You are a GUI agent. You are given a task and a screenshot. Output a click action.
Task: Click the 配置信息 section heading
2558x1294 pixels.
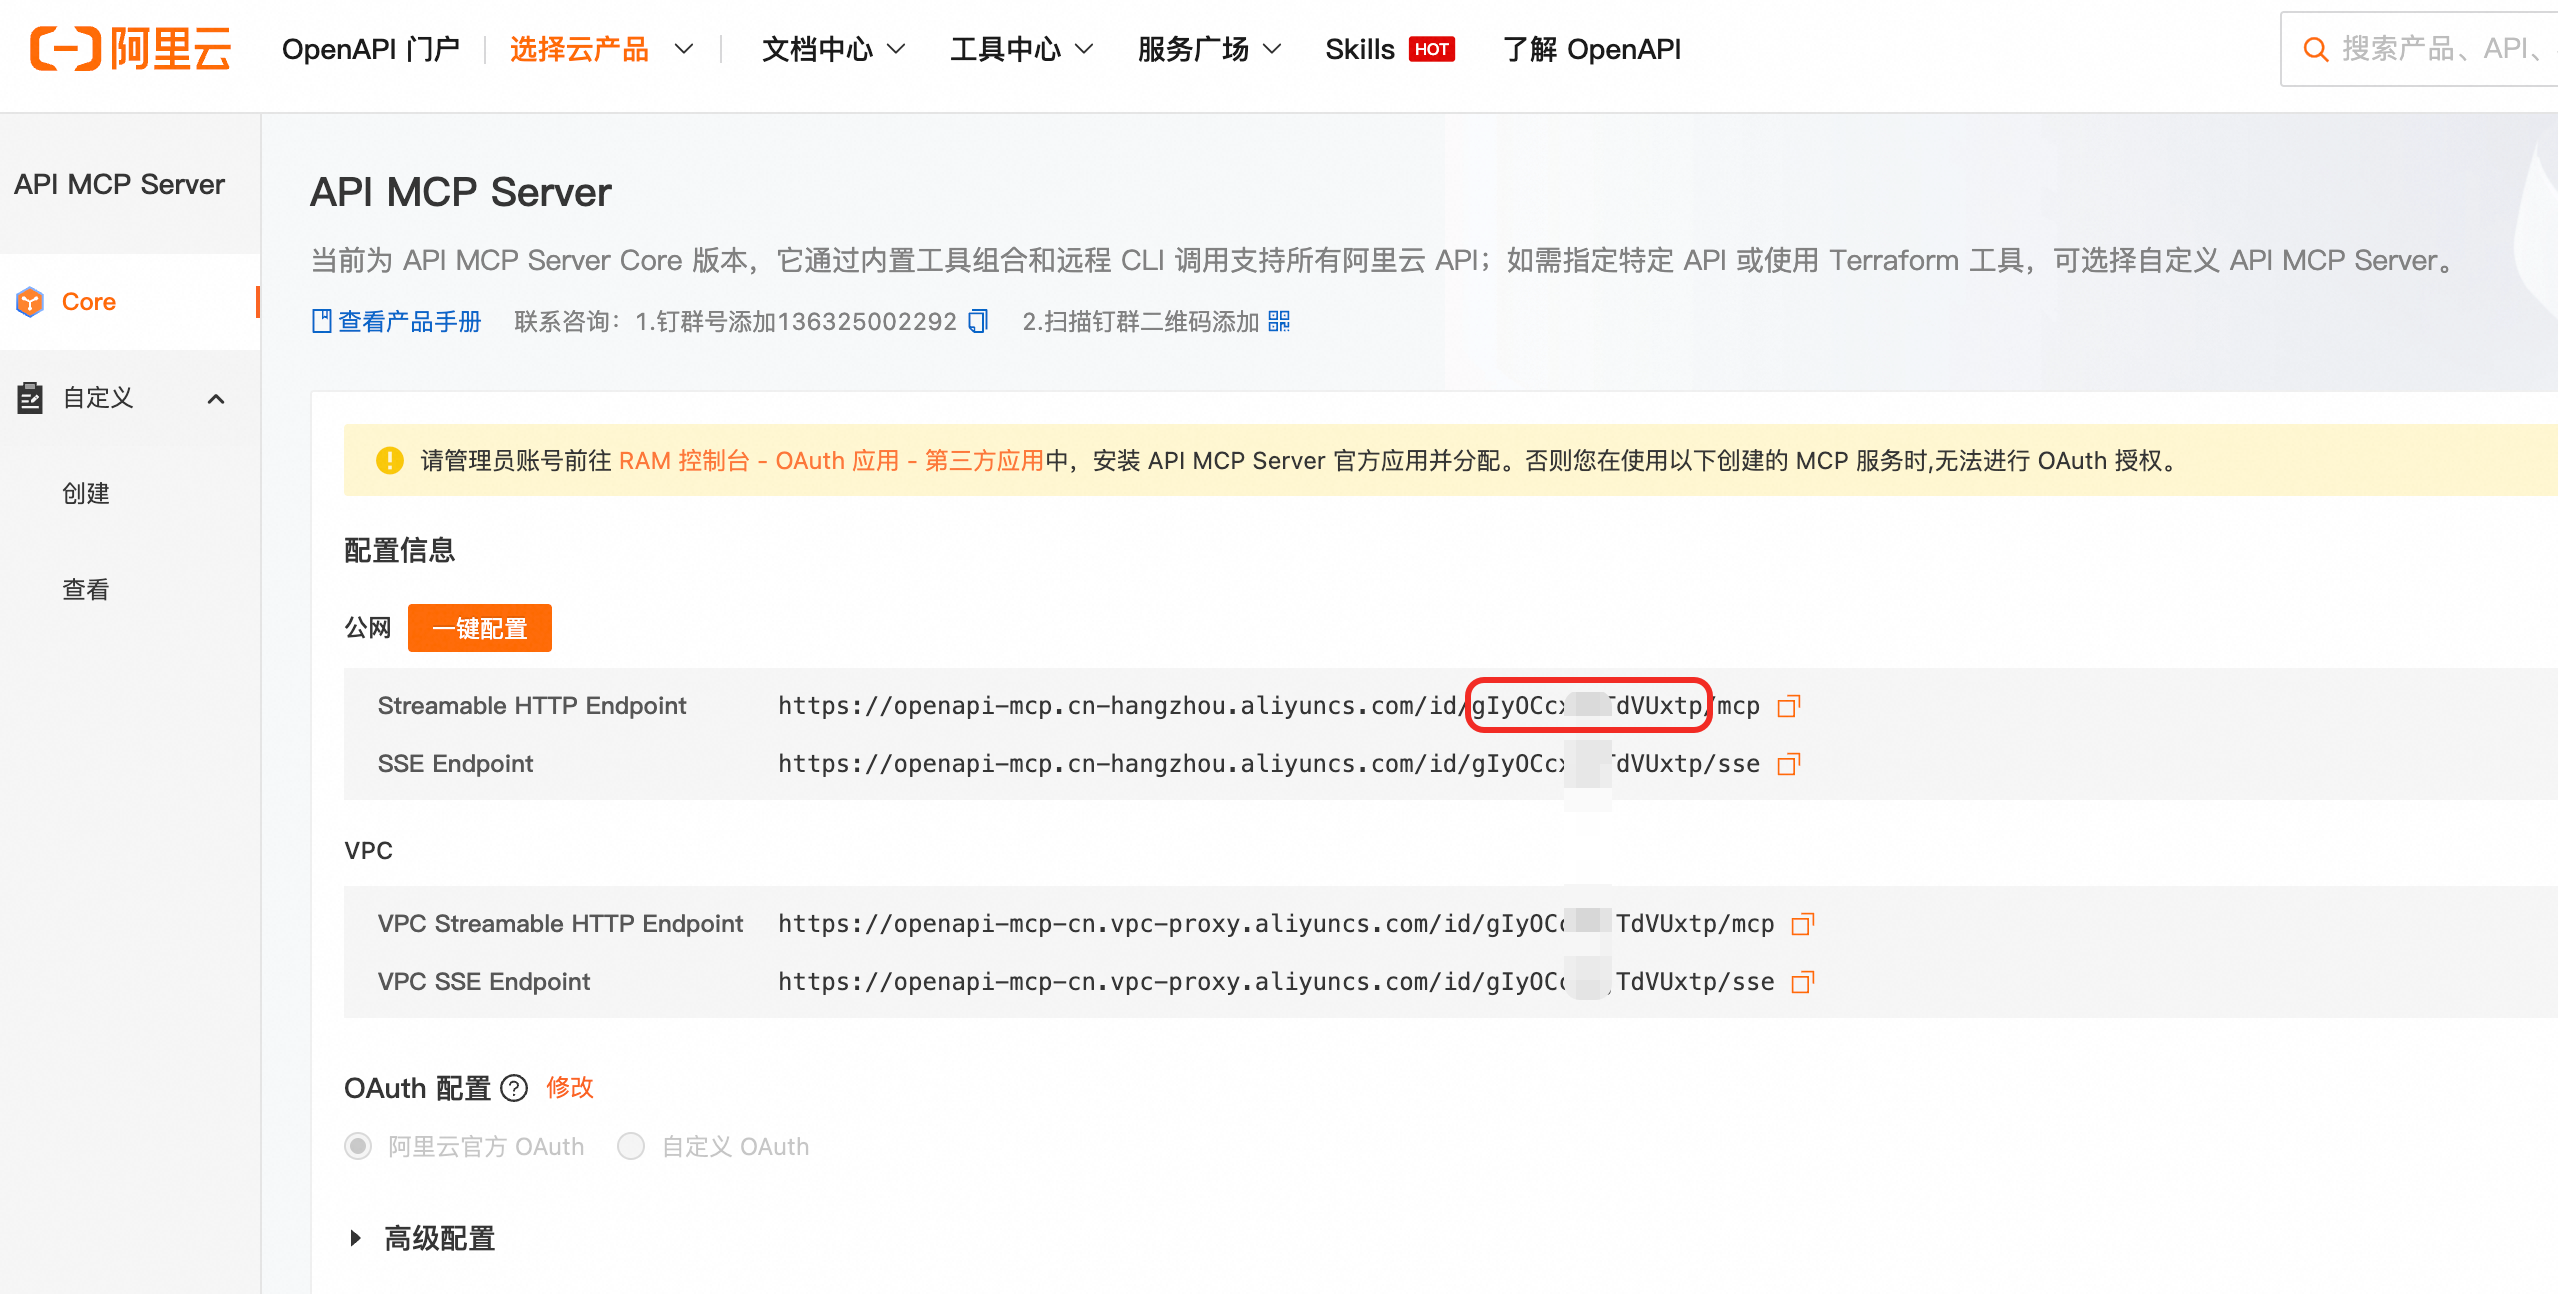coord(400,550)
